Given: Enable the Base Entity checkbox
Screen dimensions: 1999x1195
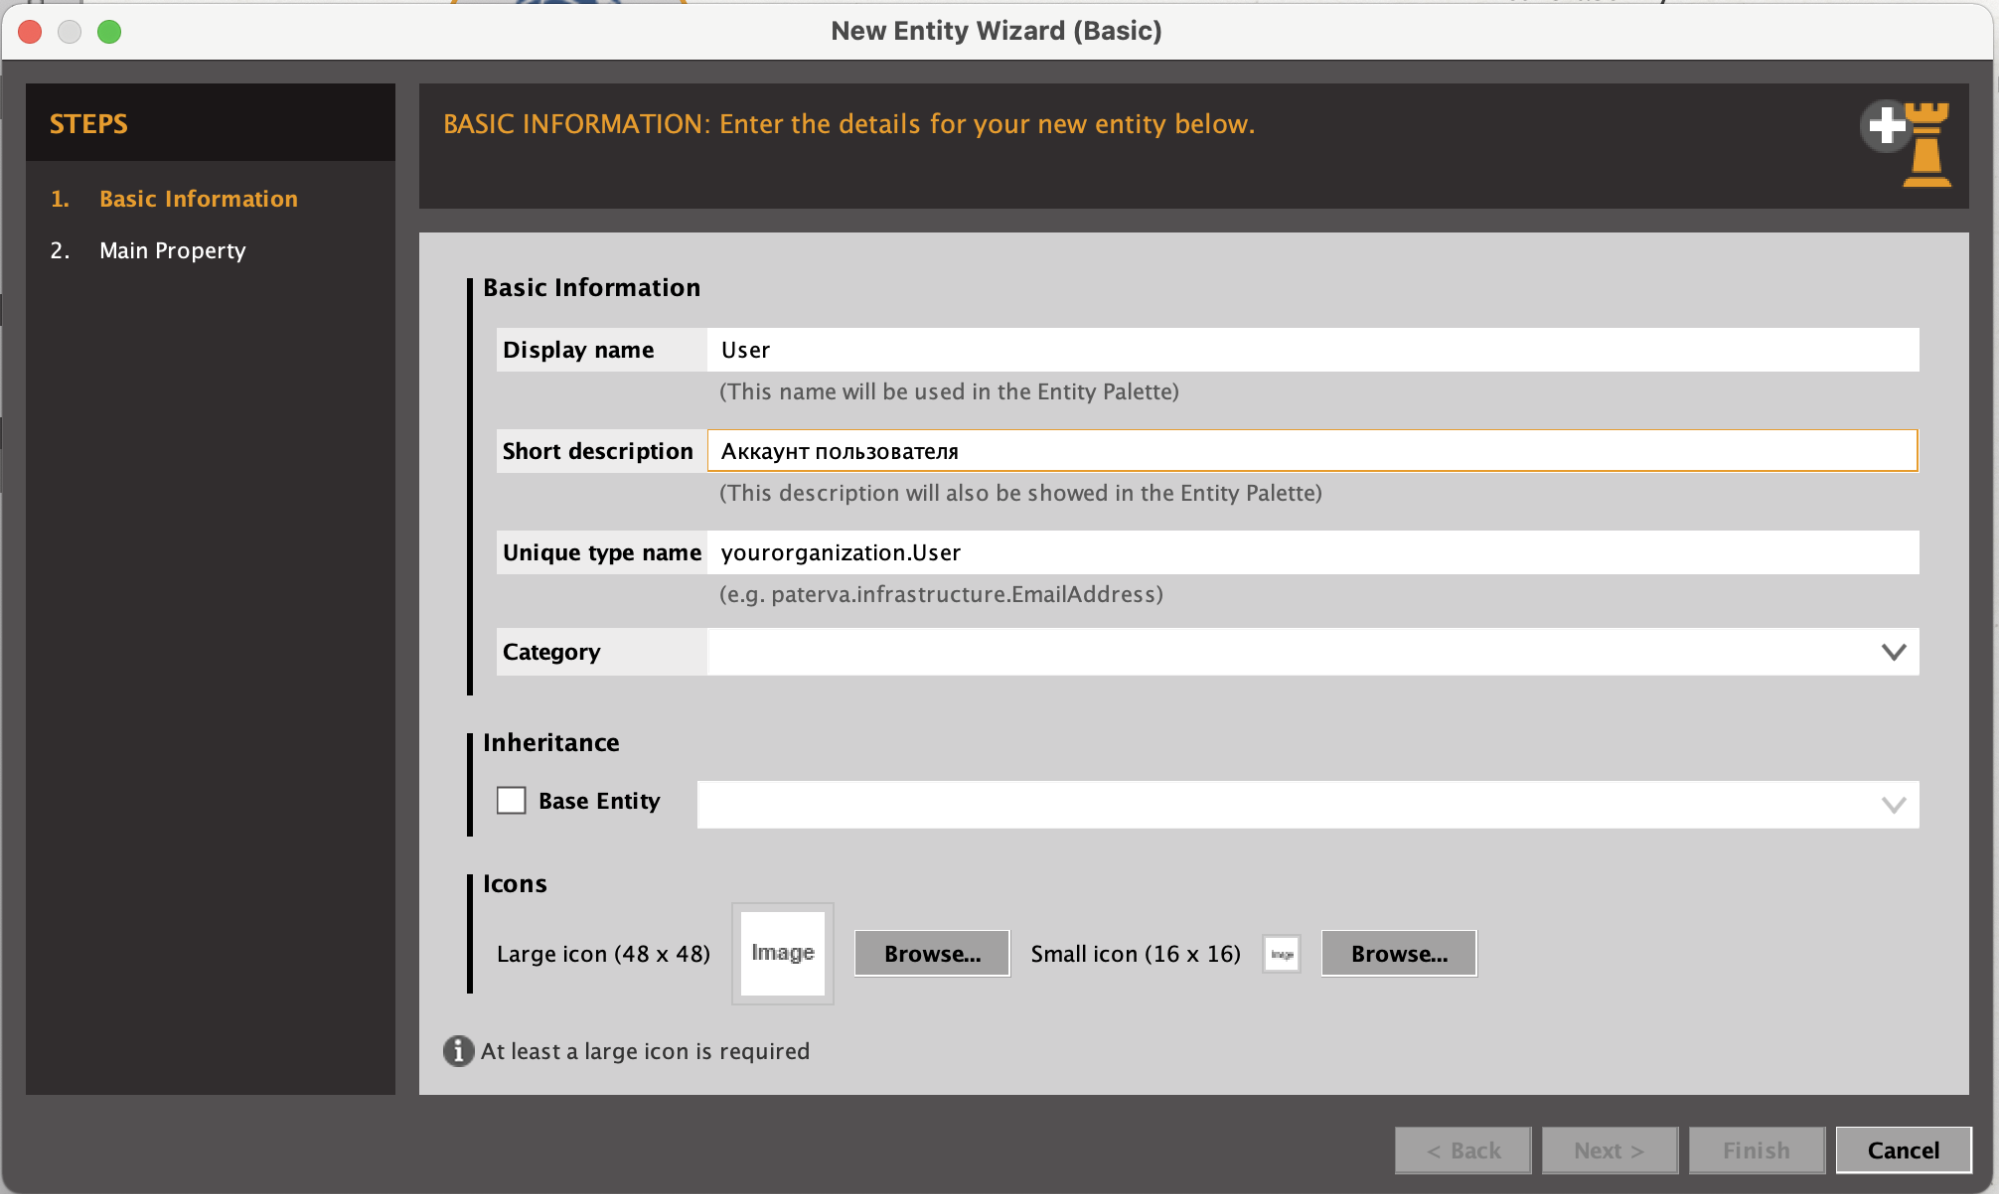Looking at the screenshot, I should (x=511, y=801).
